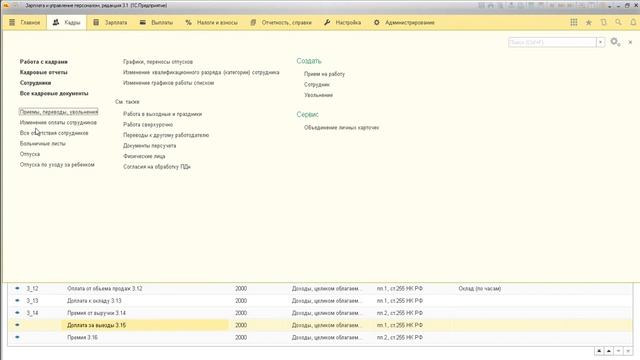Open Графики, переносы отпусков link
Viewport: 640px width, 360px height.
[158, 62]
